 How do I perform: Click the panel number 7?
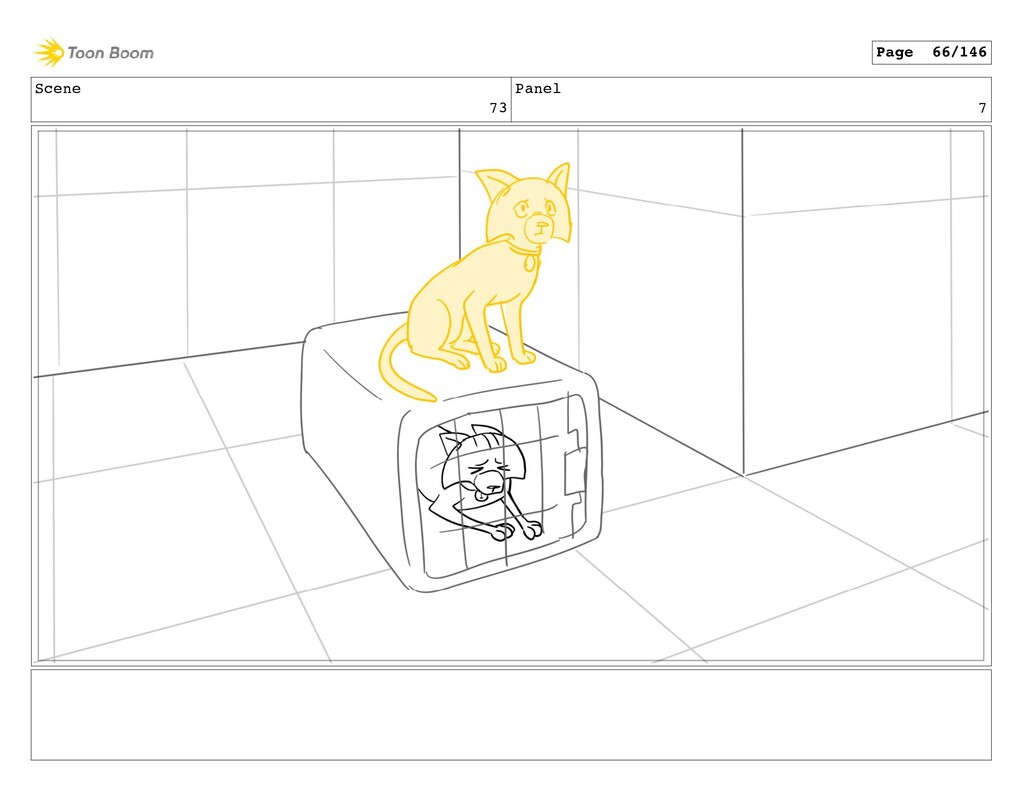tap(982, 108)
